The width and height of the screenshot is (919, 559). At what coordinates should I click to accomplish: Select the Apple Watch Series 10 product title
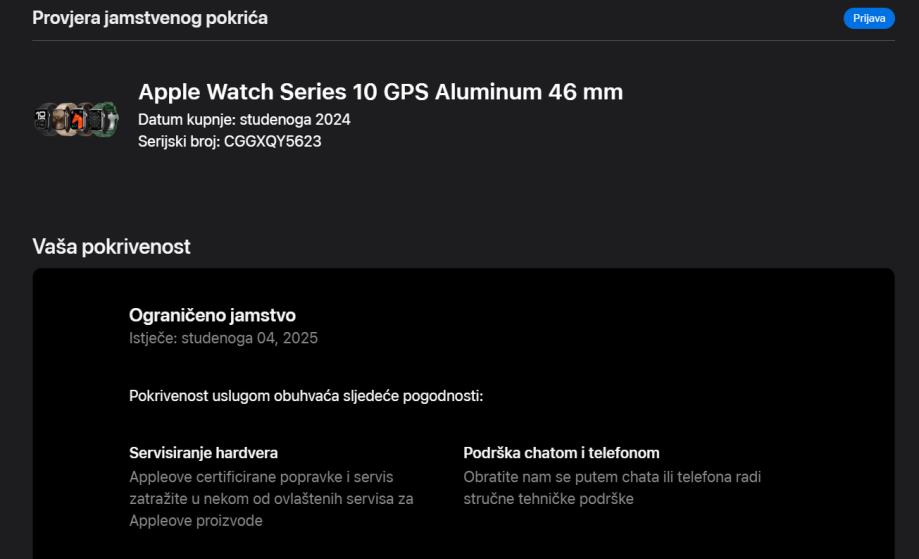[380, 92]
